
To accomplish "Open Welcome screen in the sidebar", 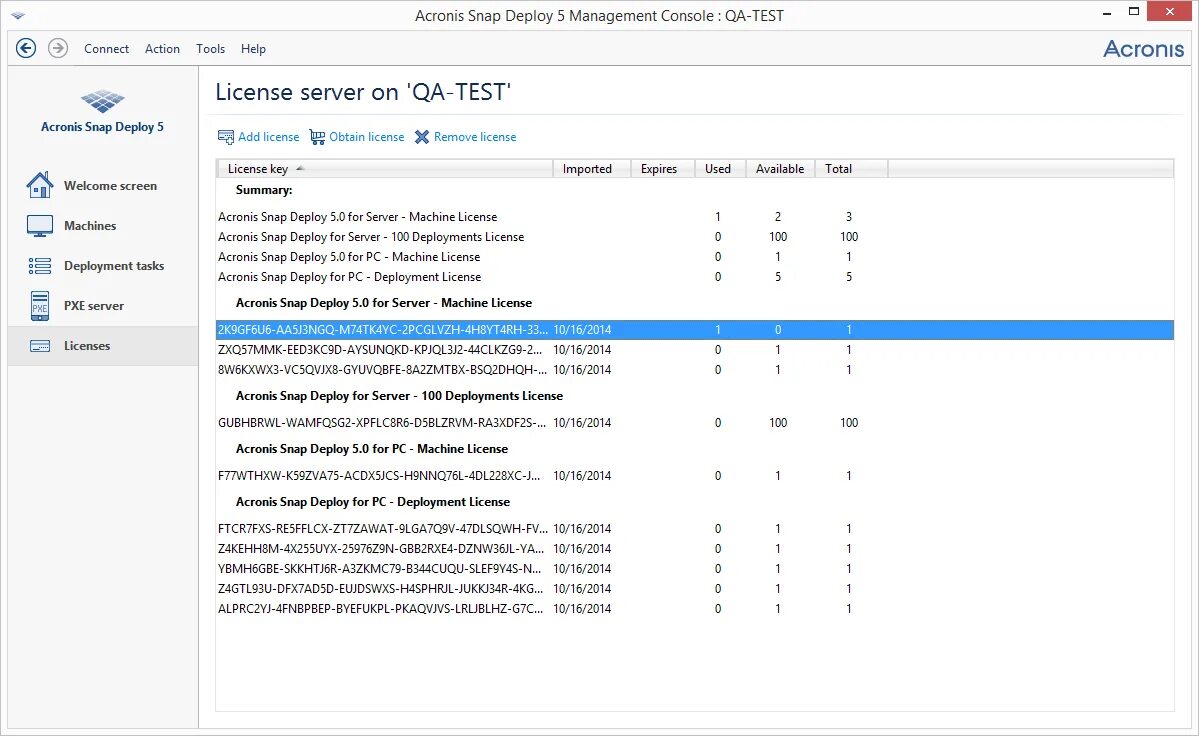I will pyautogui.click(x=102, y=185).
